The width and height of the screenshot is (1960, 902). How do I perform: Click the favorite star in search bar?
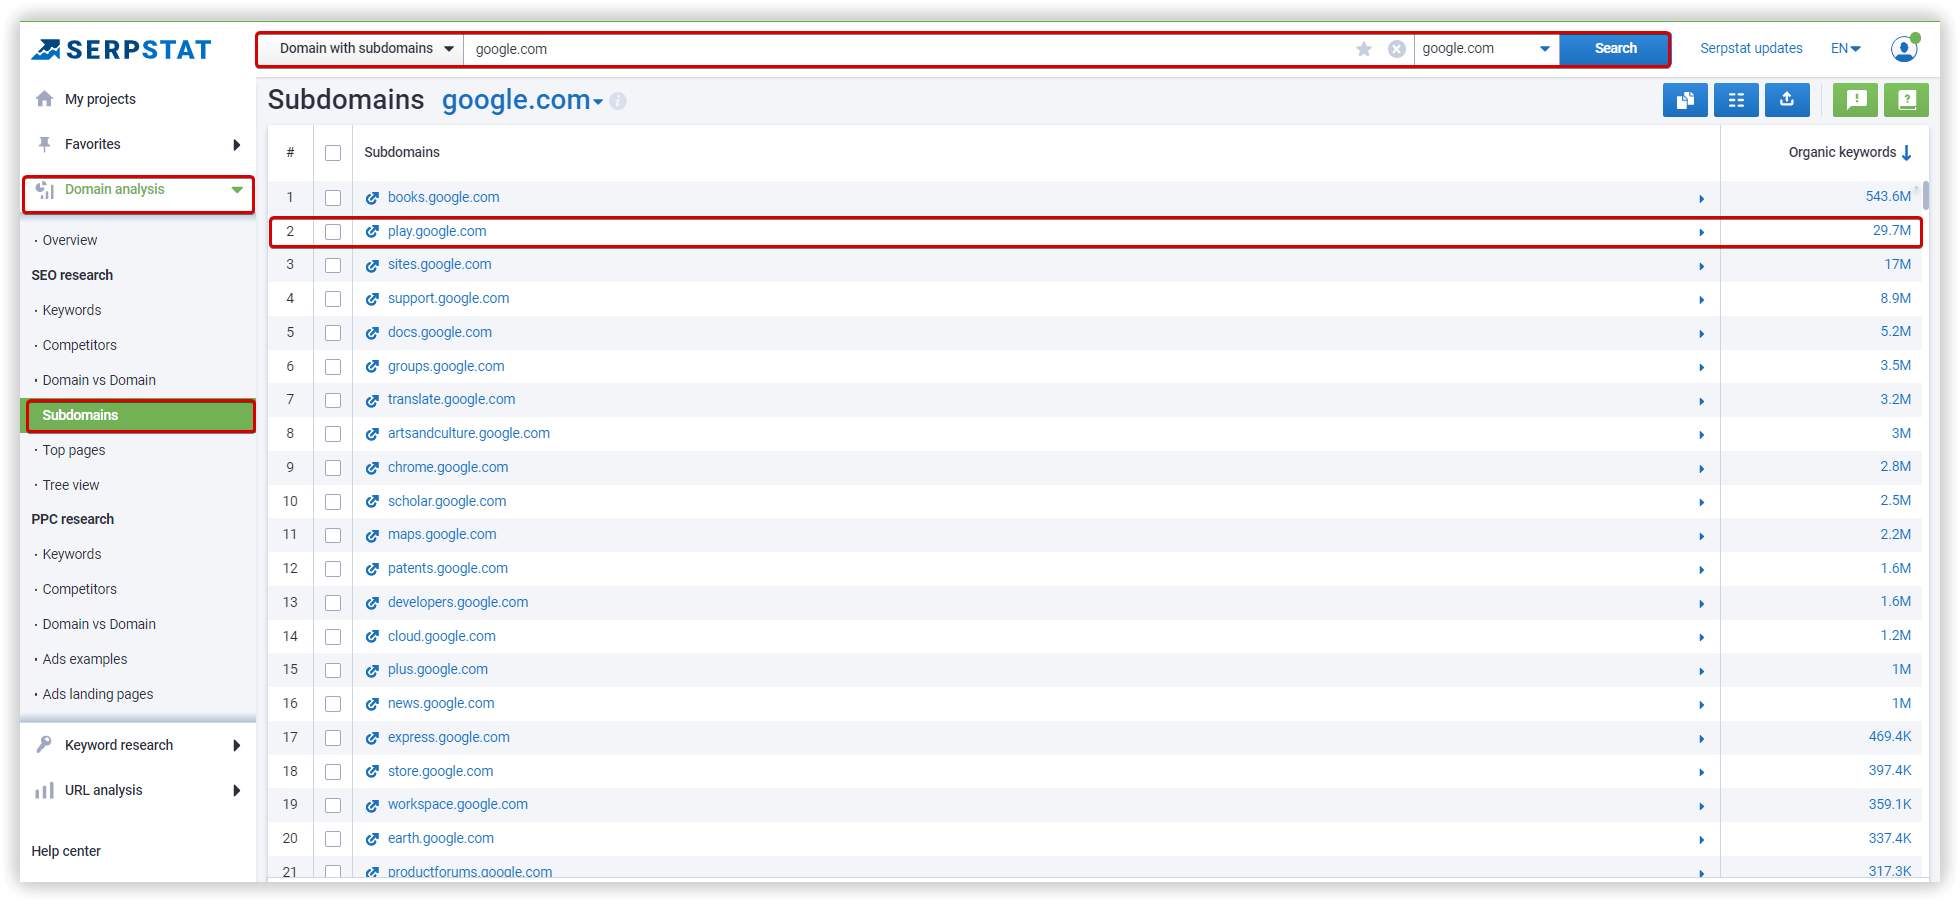(1364, 49)
